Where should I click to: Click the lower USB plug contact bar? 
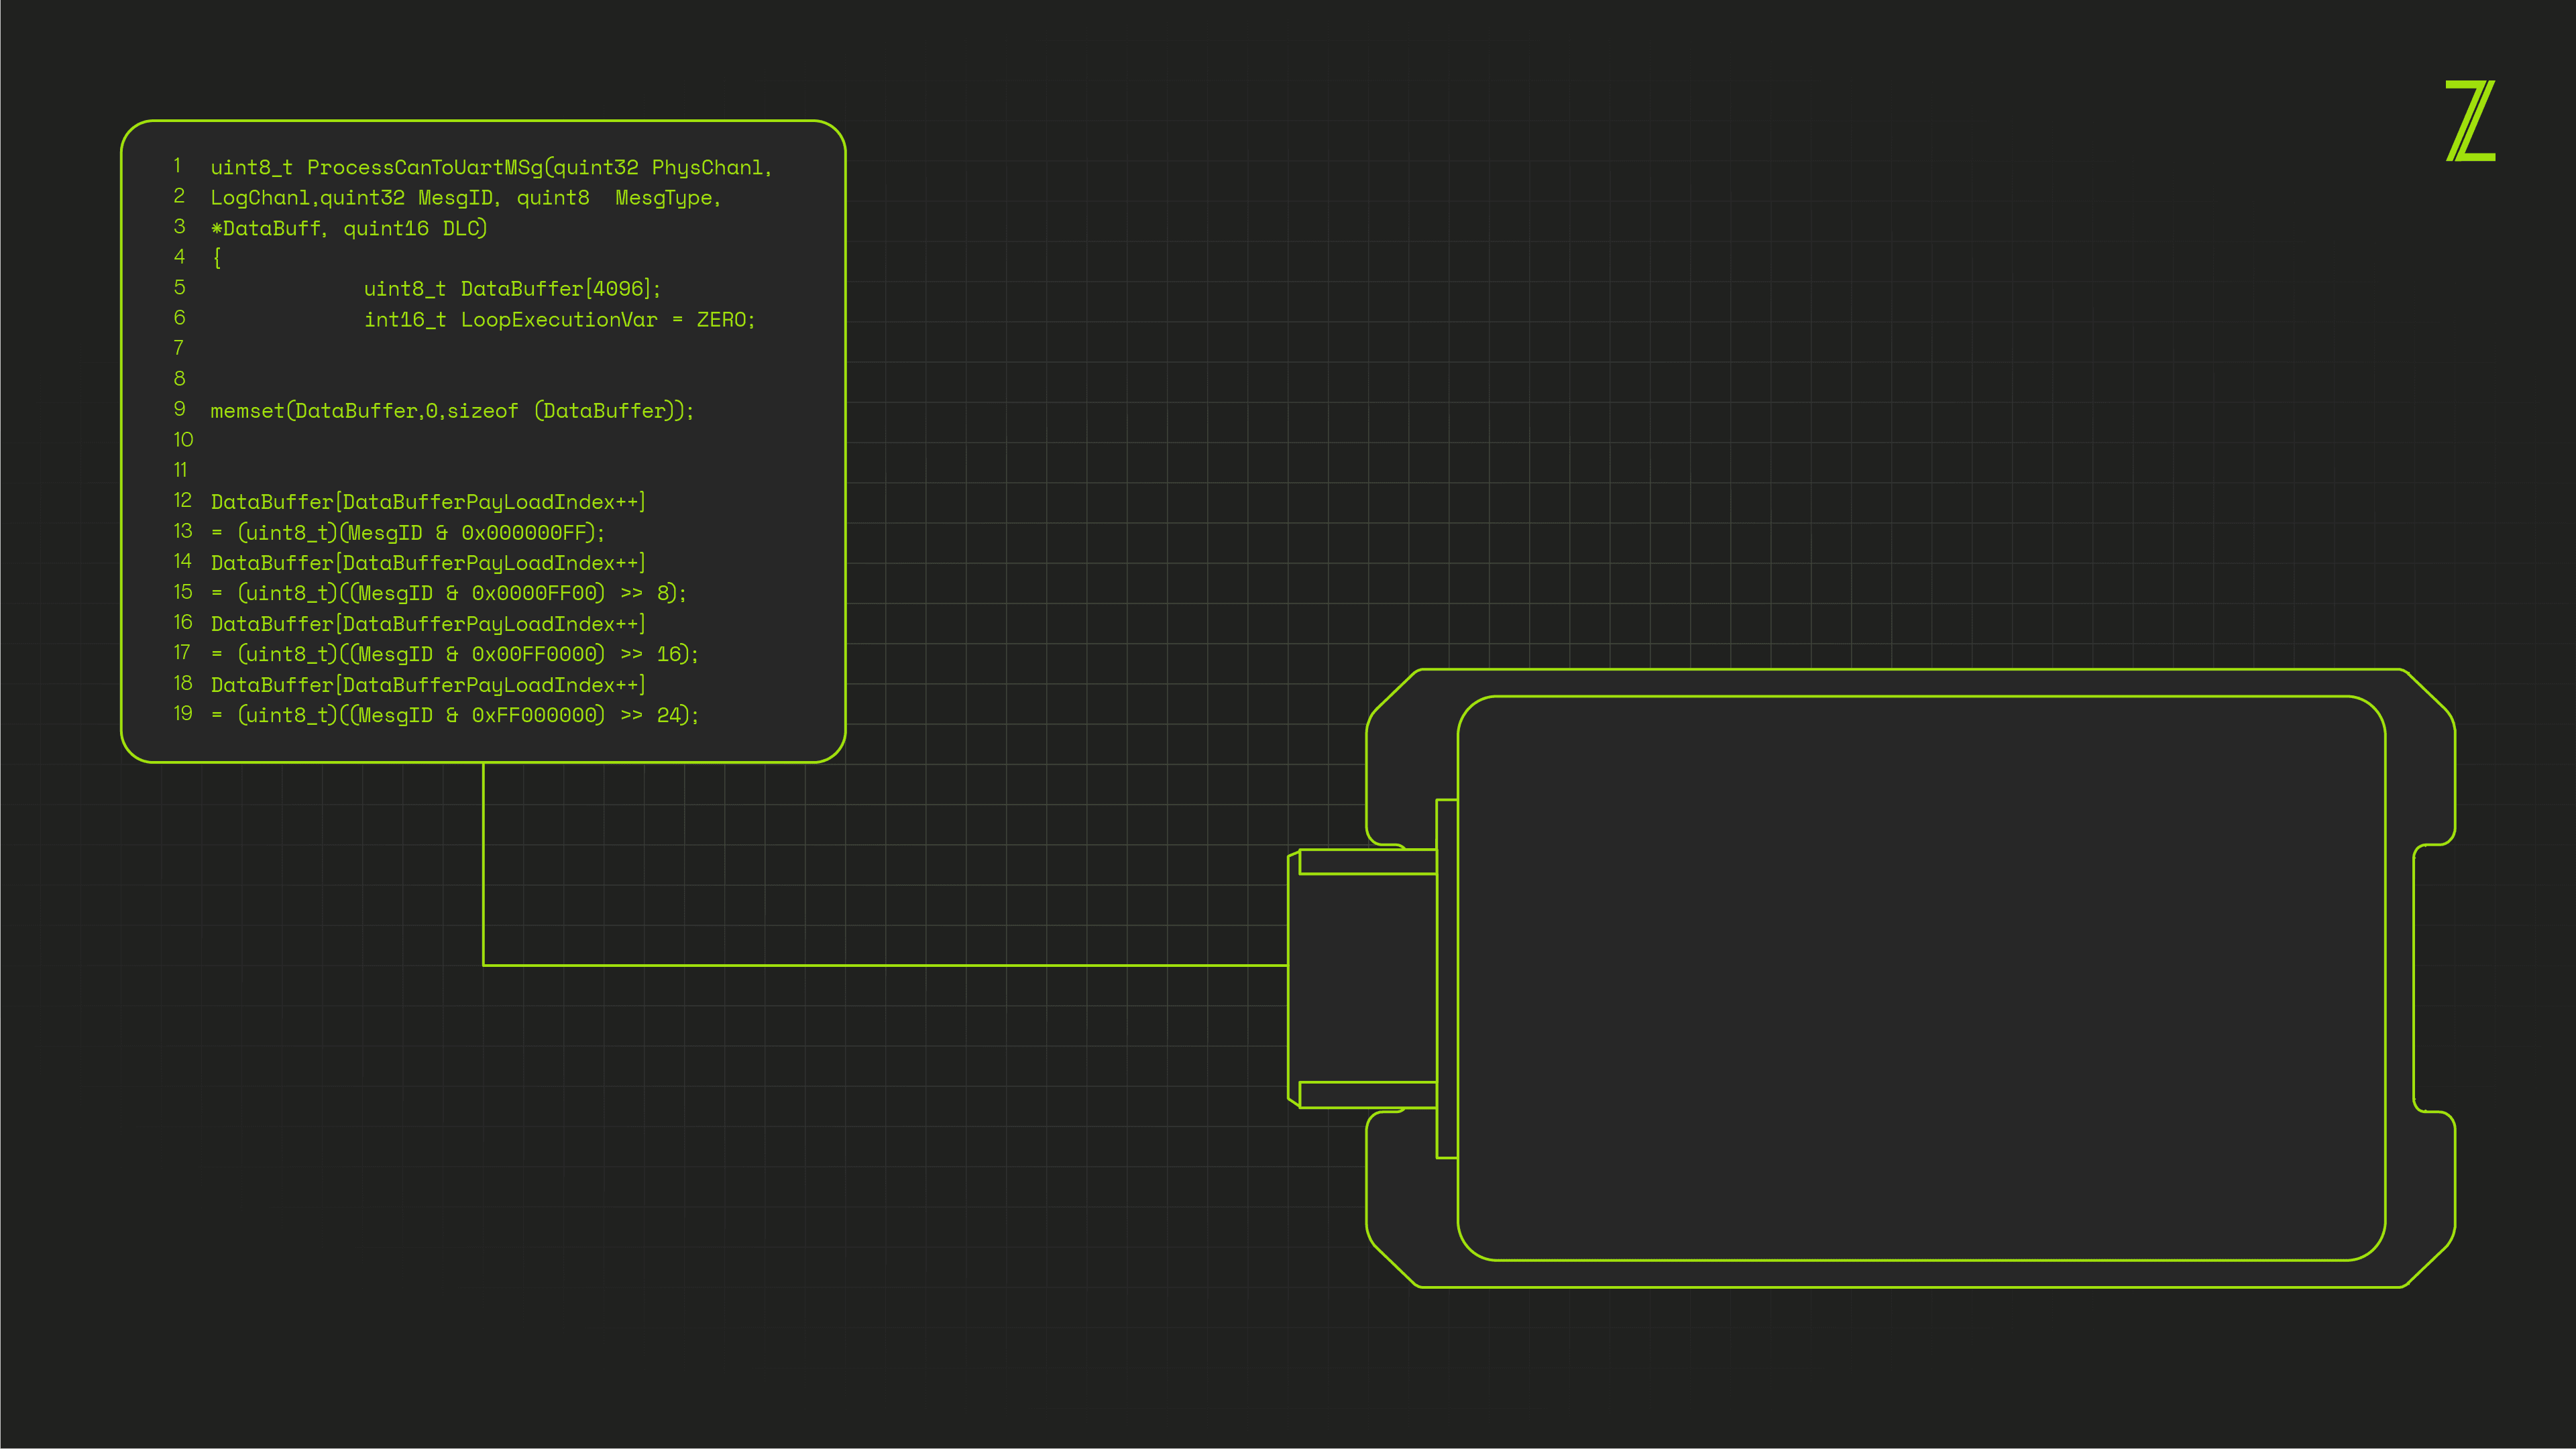pyautogui.click(x=1367, y=1094)
